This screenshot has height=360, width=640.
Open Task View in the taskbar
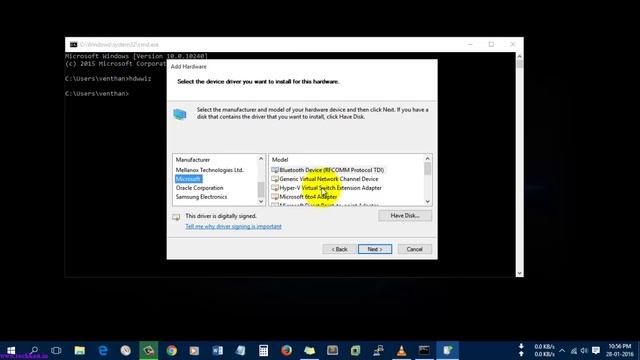point(56,350)
